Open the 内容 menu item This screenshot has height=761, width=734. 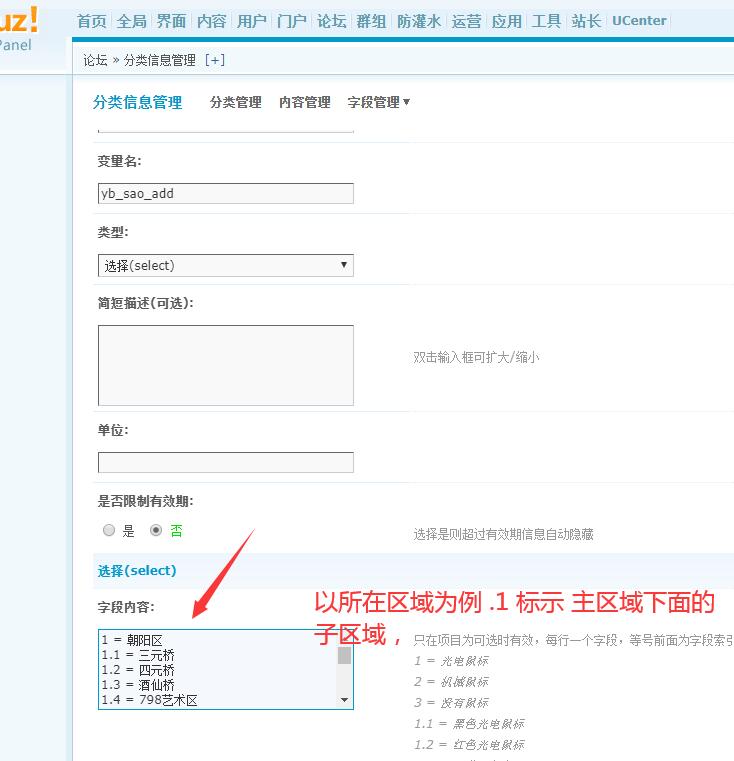pos(212,21)
